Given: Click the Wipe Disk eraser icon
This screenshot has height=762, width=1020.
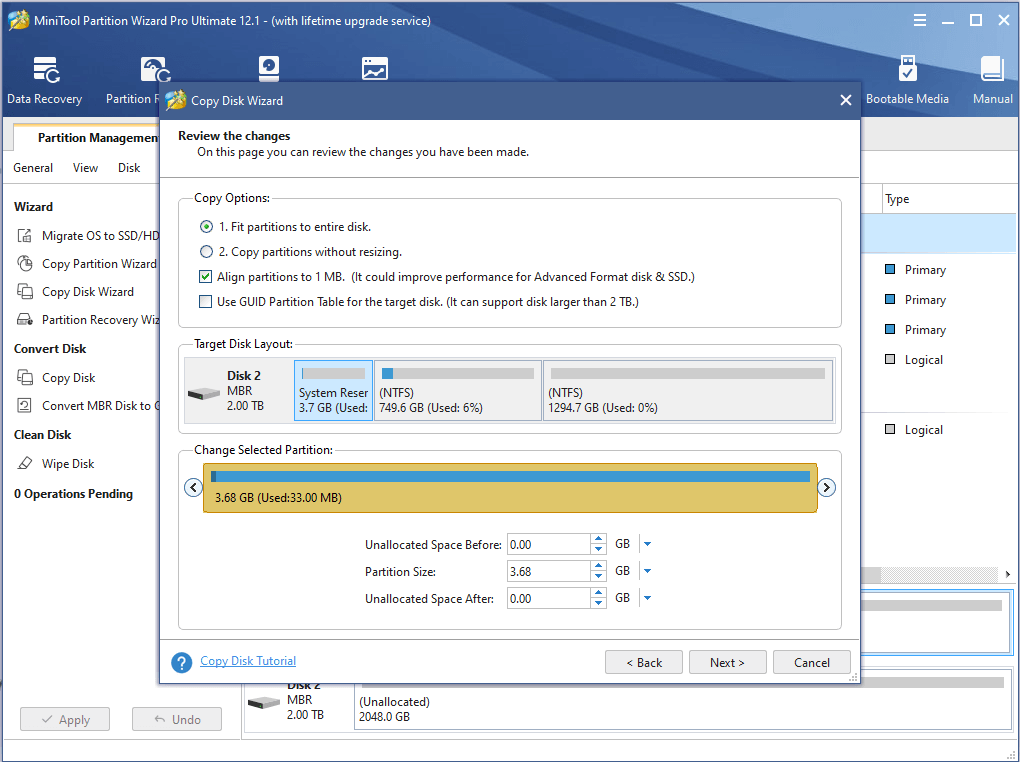Looking at the screenshot, I should [x=25, y=463].
